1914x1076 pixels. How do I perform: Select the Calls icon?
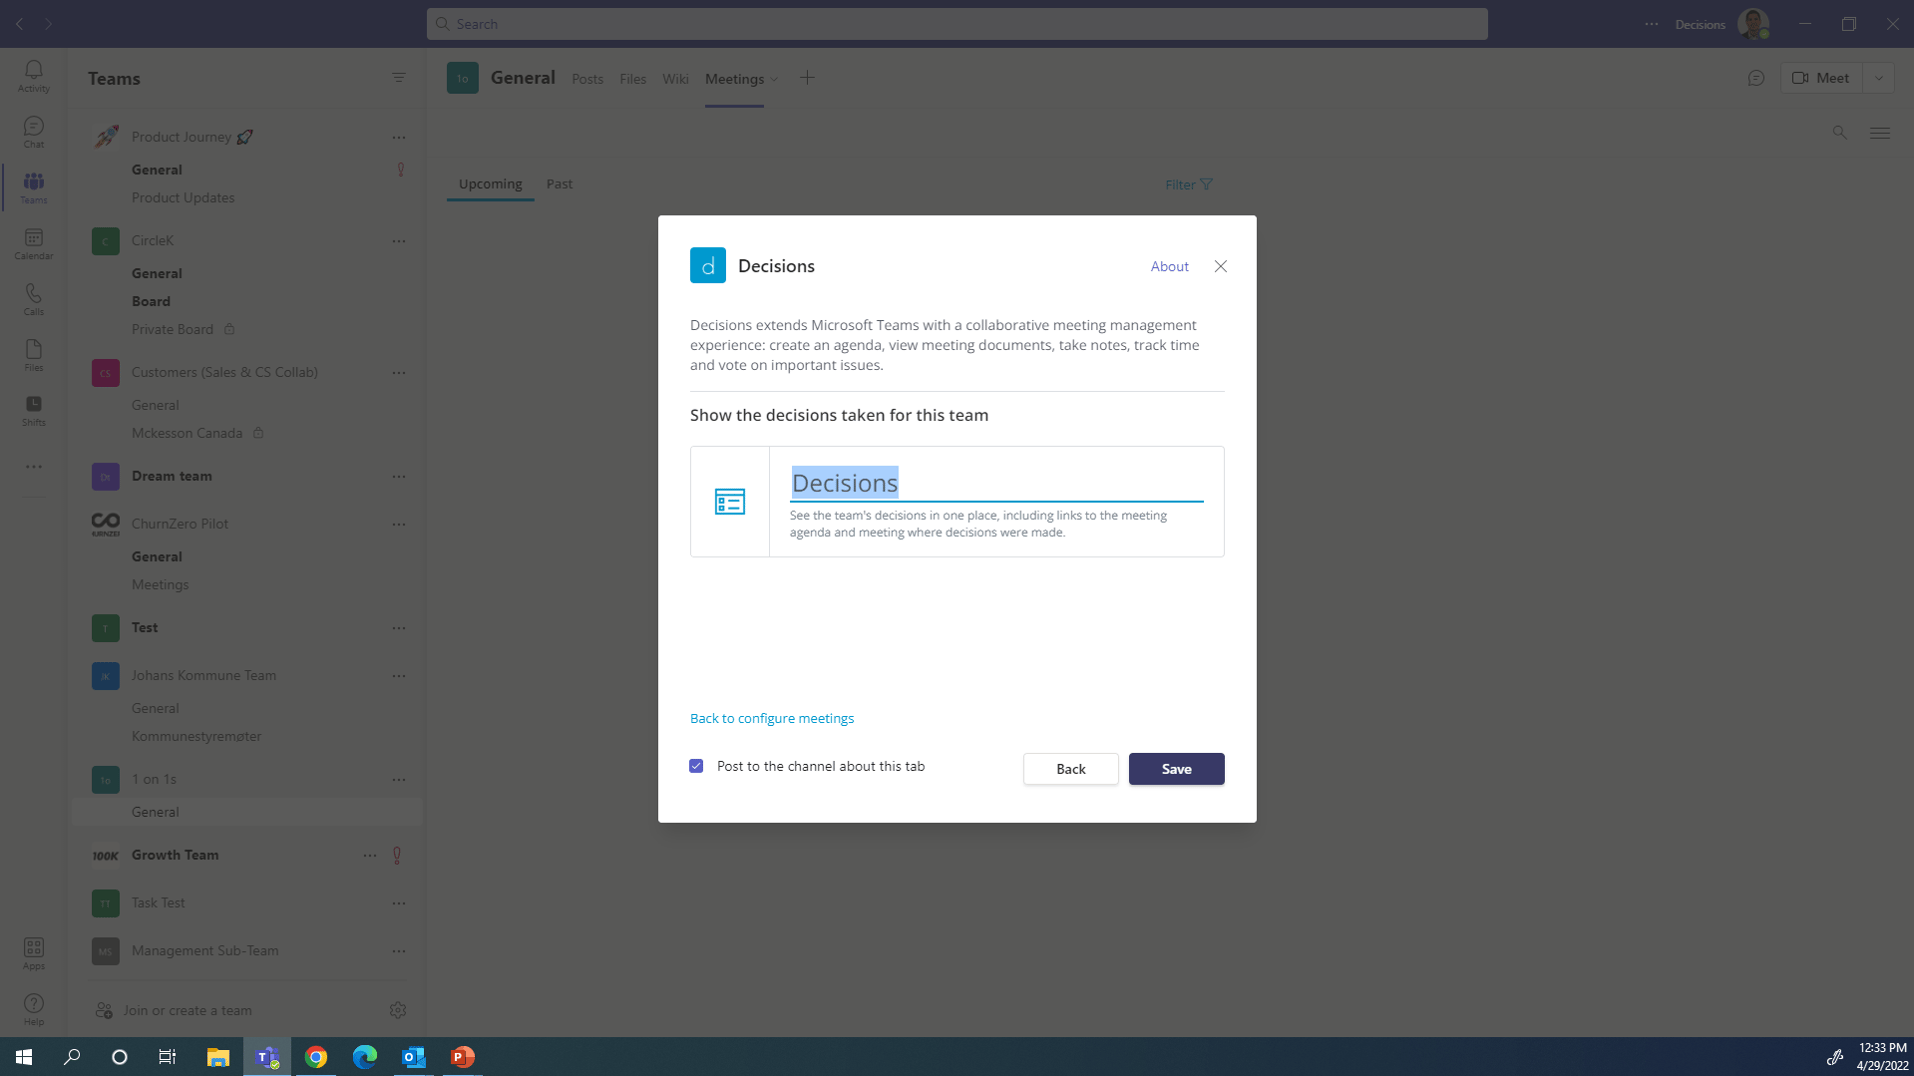pos(33,298)
